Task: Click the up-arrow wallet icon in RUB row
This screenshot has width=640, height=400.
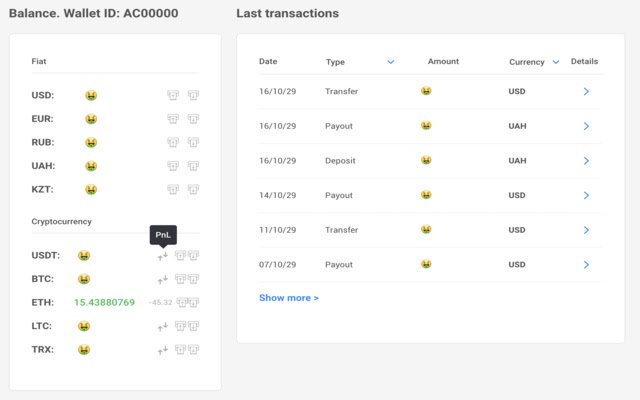Action: pos(173,142)
